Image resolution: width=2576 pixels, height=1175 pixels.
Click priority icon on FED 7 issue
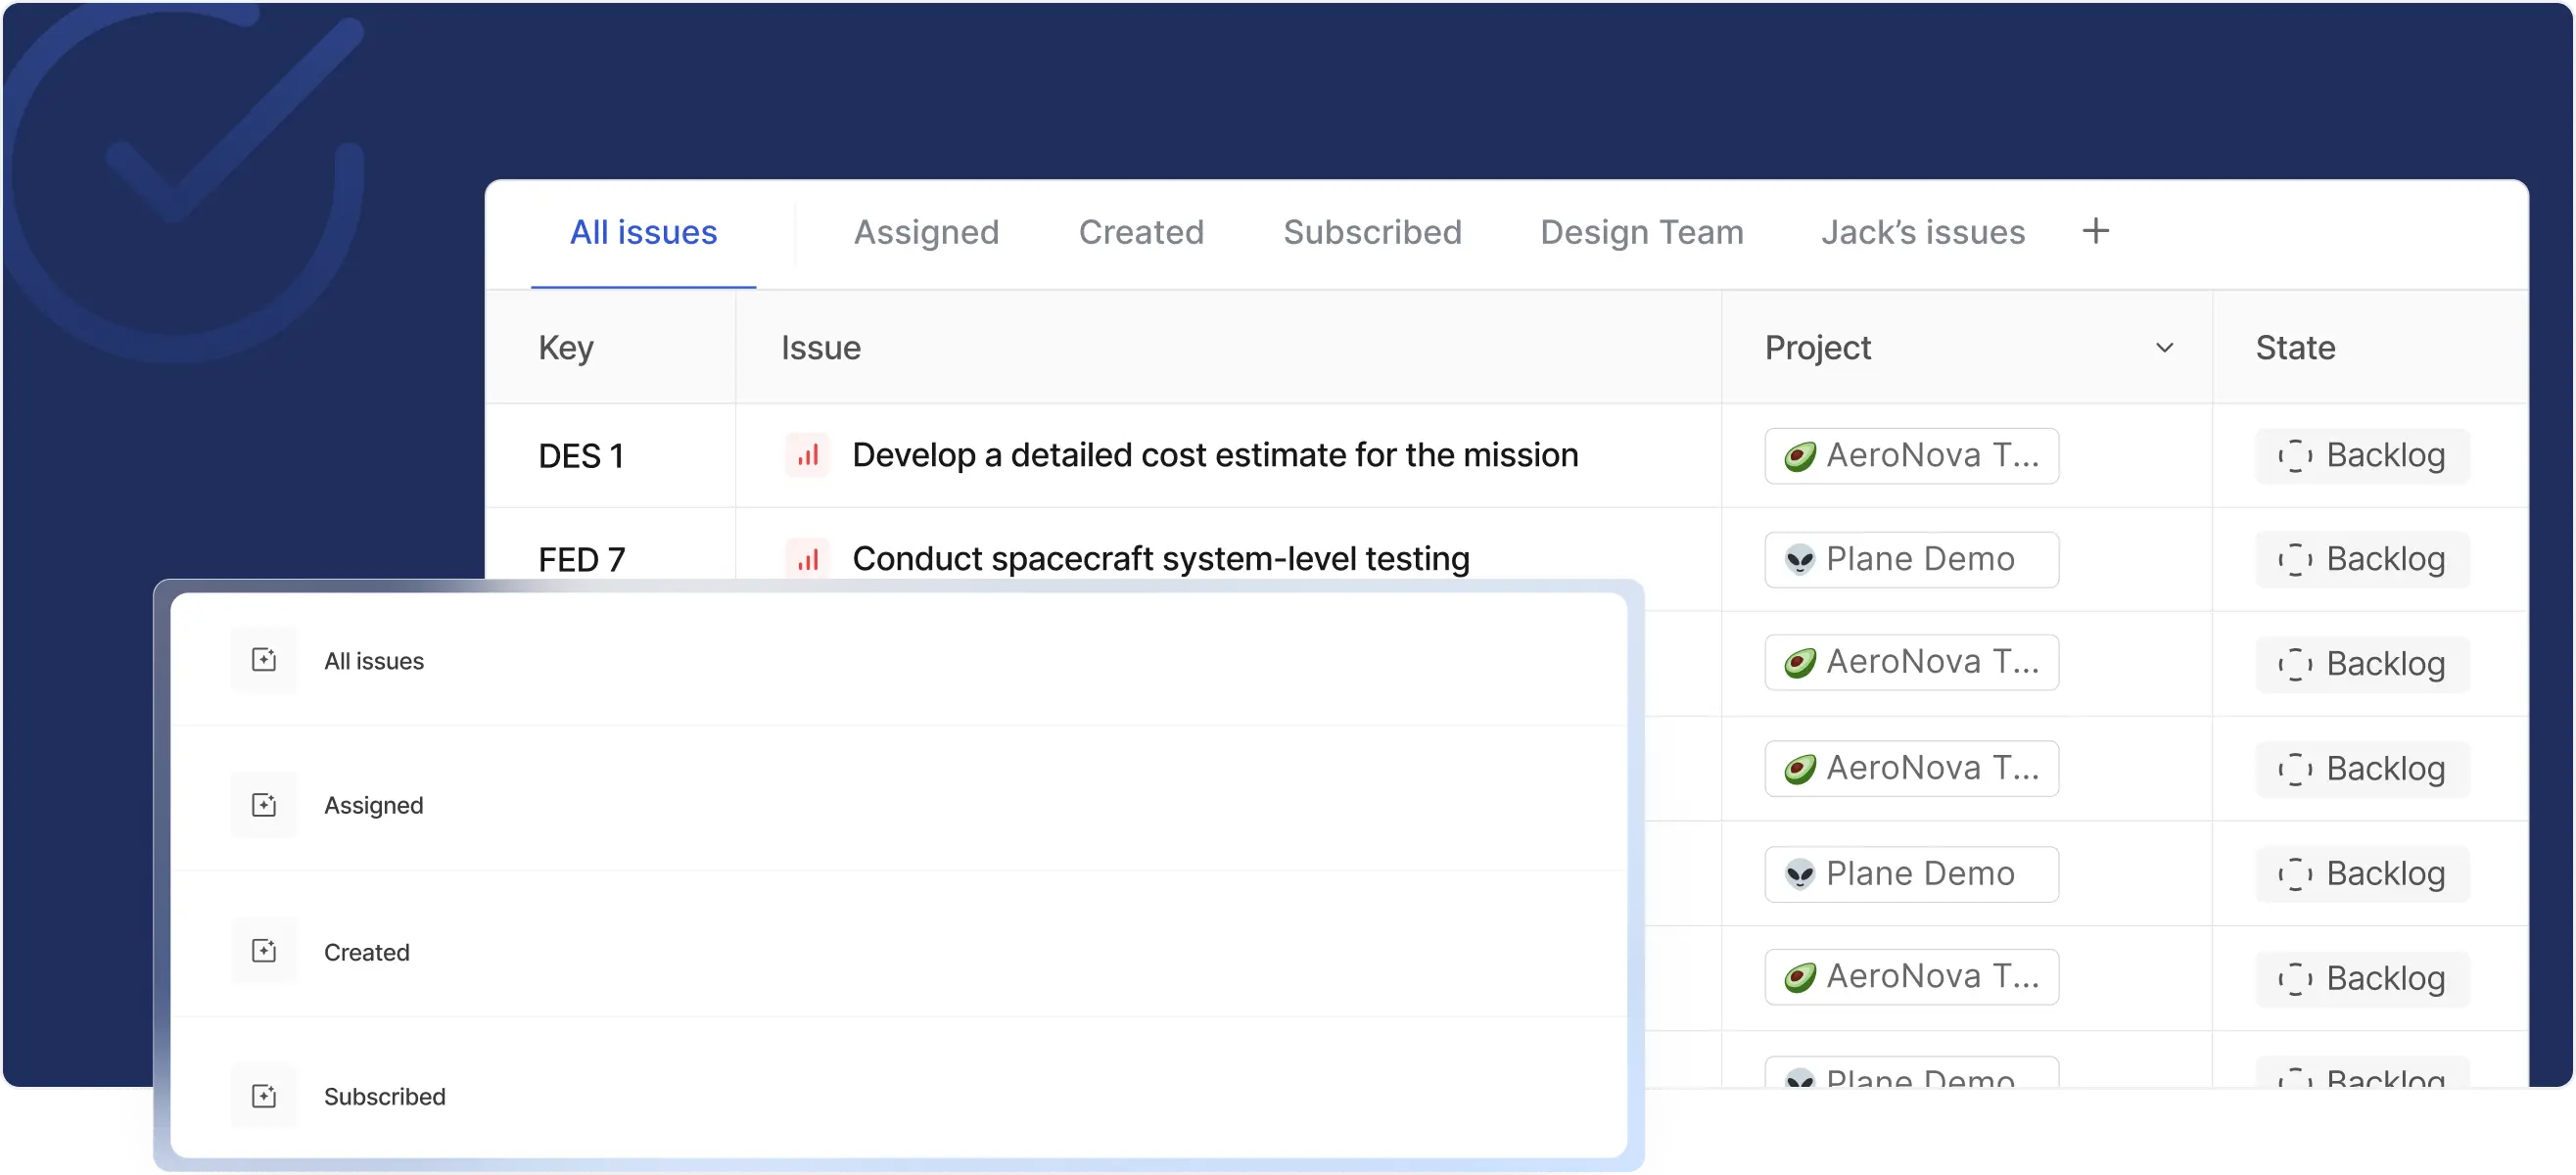(807, 558)
